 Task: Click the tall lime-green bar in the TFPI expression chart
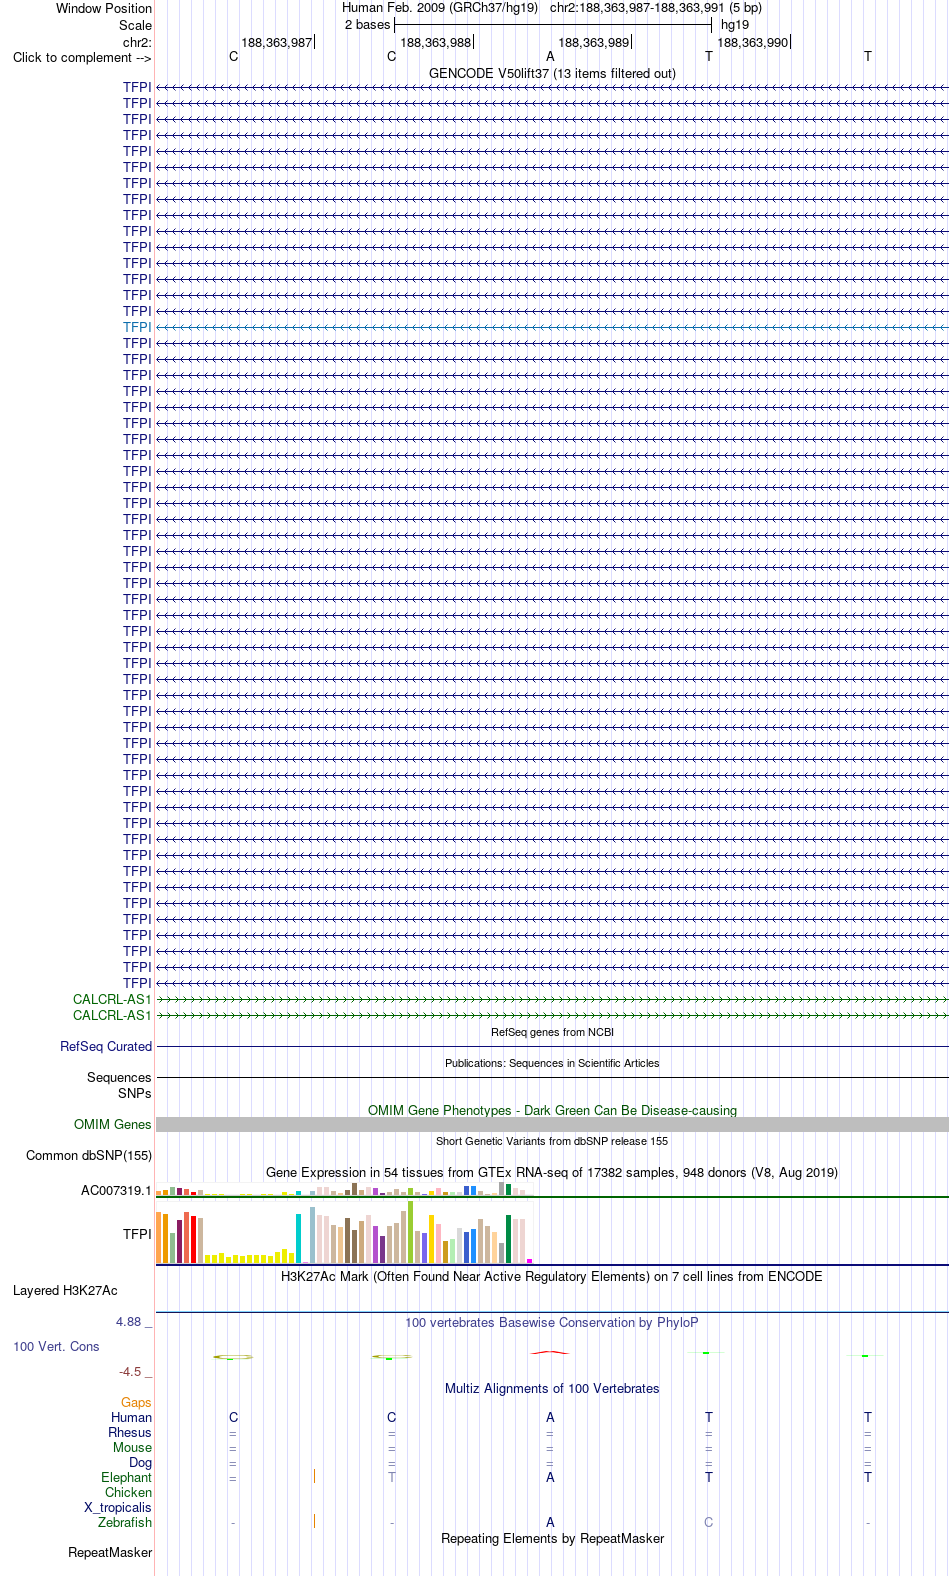point(410,1232)
